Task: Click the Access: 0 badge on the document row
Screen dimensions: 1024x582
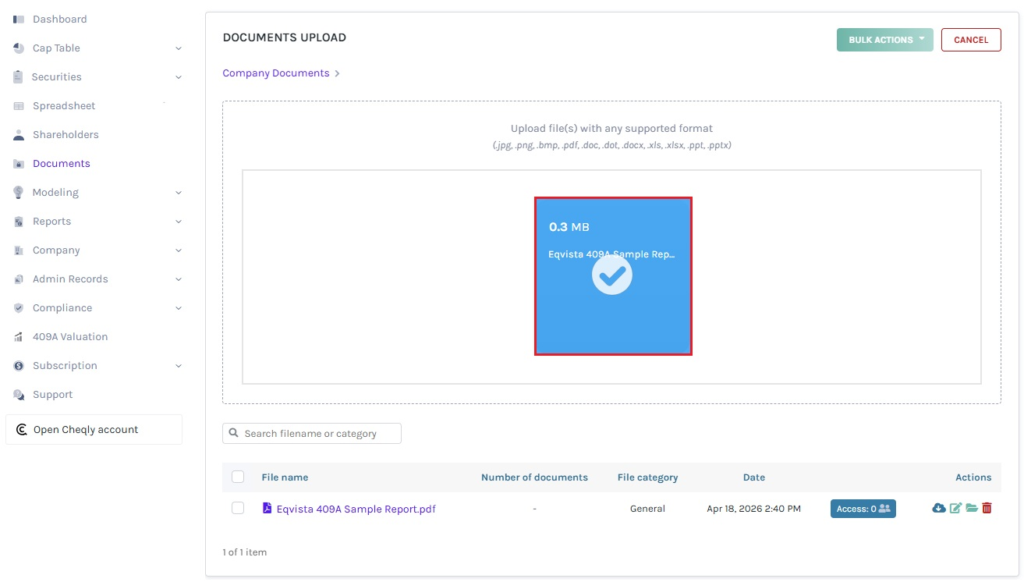Action: click(x=862, y=508)
